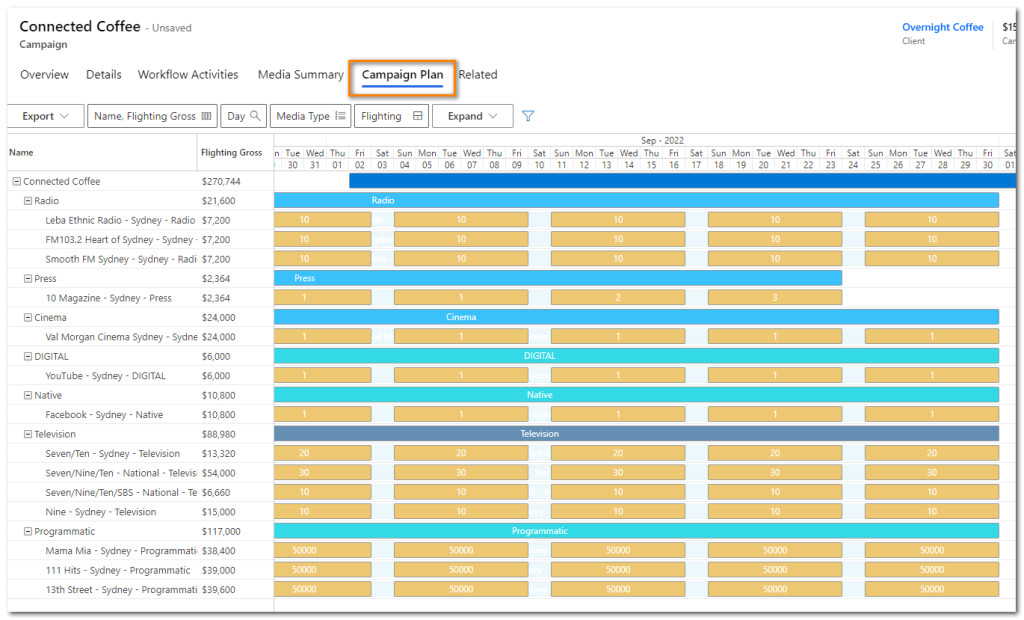Click the Media Type grouping list icon

pyautogui.click(x=341, y=116)
